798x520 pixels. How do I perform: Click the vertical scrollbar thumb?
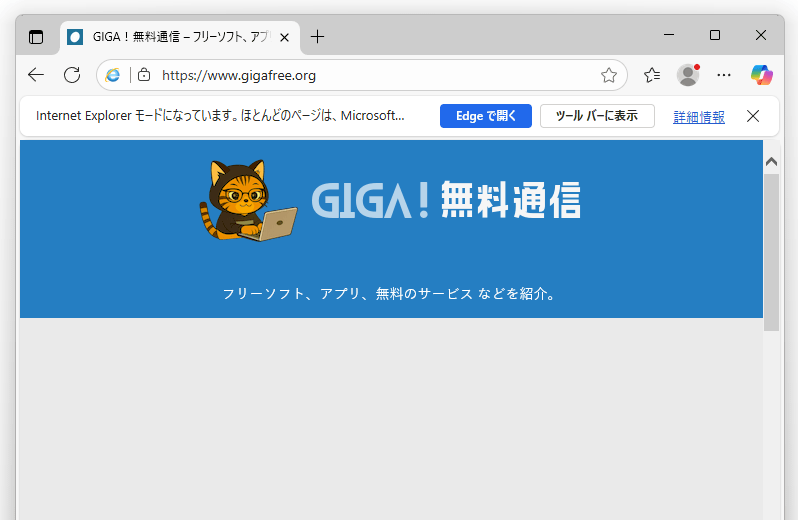[771, 252]
